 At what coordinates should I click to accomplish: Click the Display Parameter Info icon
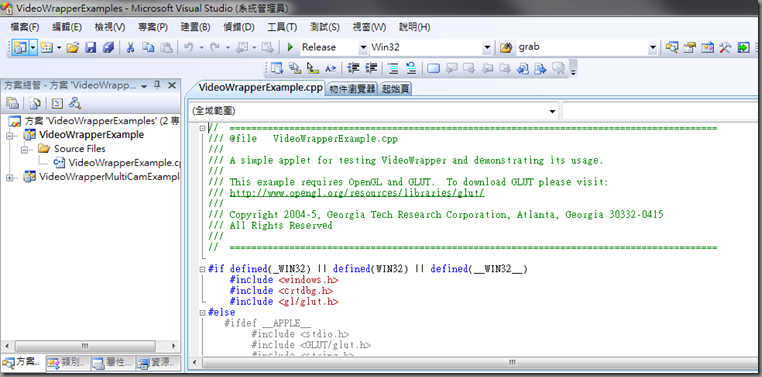click(x=294, y=69)
